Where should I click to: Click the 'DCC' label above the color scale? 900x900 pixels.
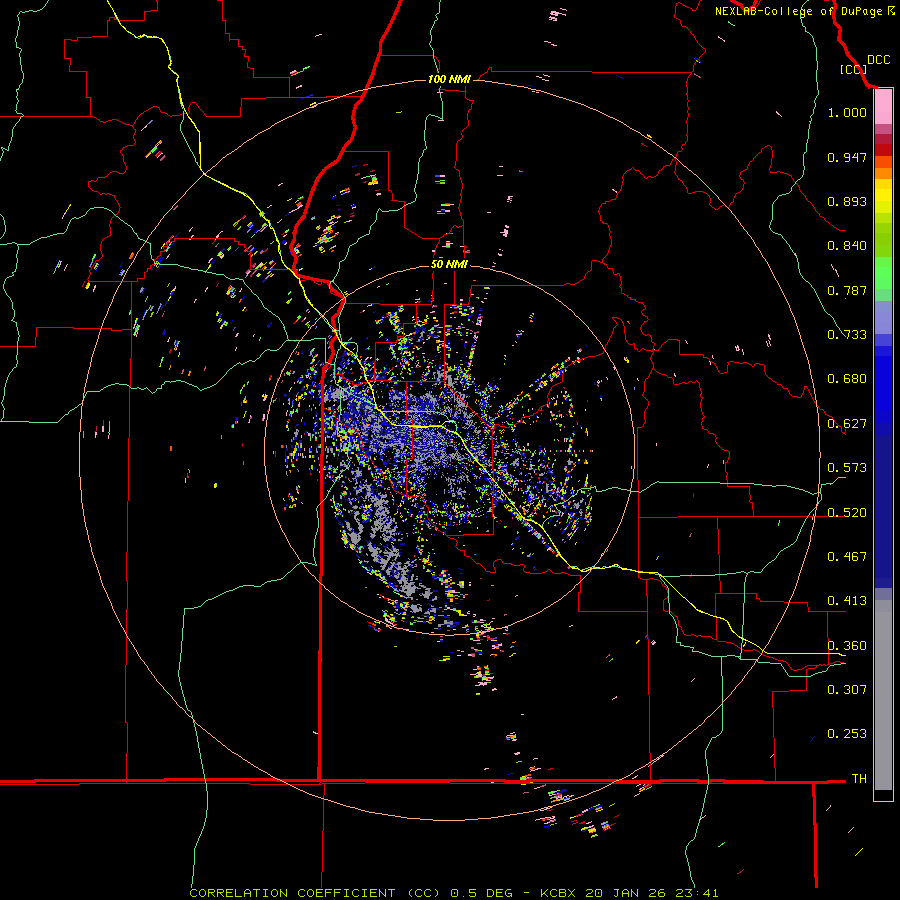pyautogui.click(x=879, y=60)
